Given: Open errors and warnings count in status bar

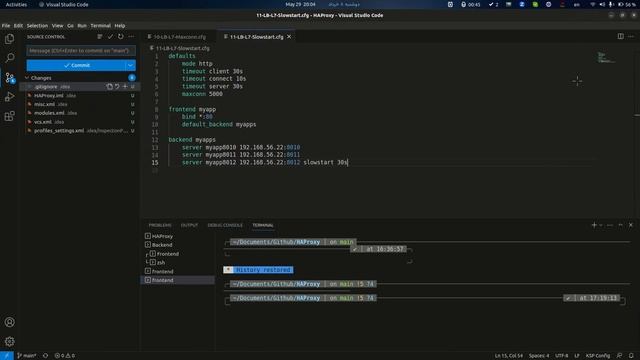Looking at the screenshot, I should [64, 356].
